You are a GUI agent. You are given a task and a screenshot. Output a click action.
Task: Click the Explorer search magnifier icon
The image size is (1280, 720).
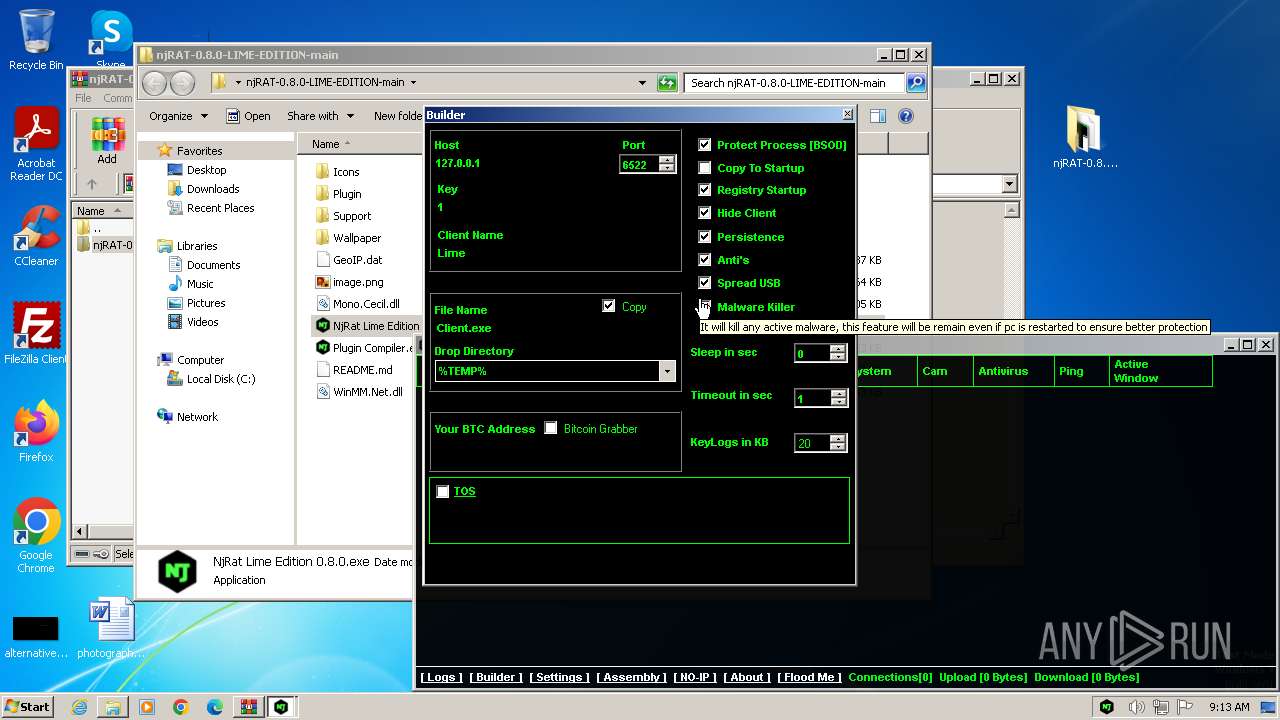915,83
